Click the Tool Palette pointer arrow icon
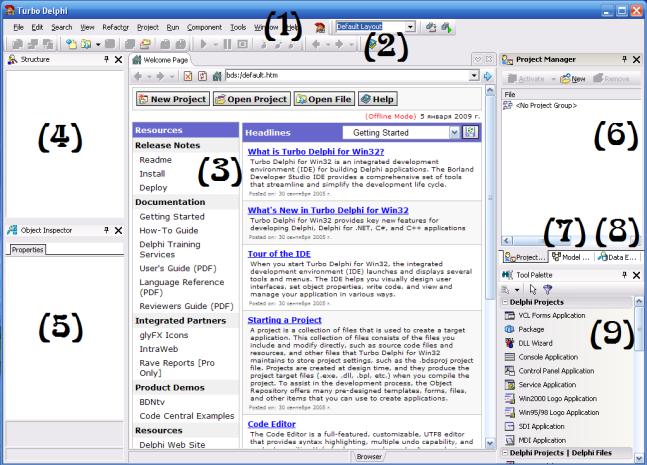 click(x=533, y=289)
